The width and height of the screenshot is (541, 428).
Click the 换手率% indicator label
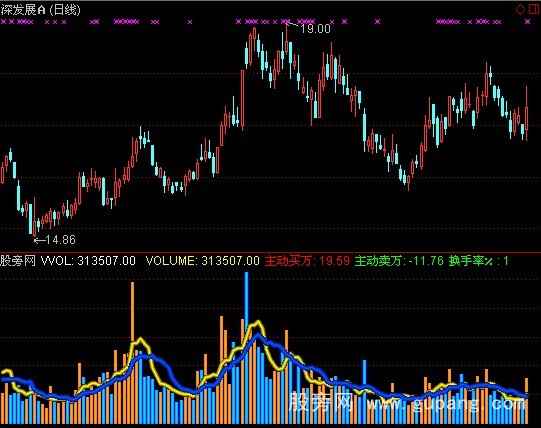coord(479,261)
